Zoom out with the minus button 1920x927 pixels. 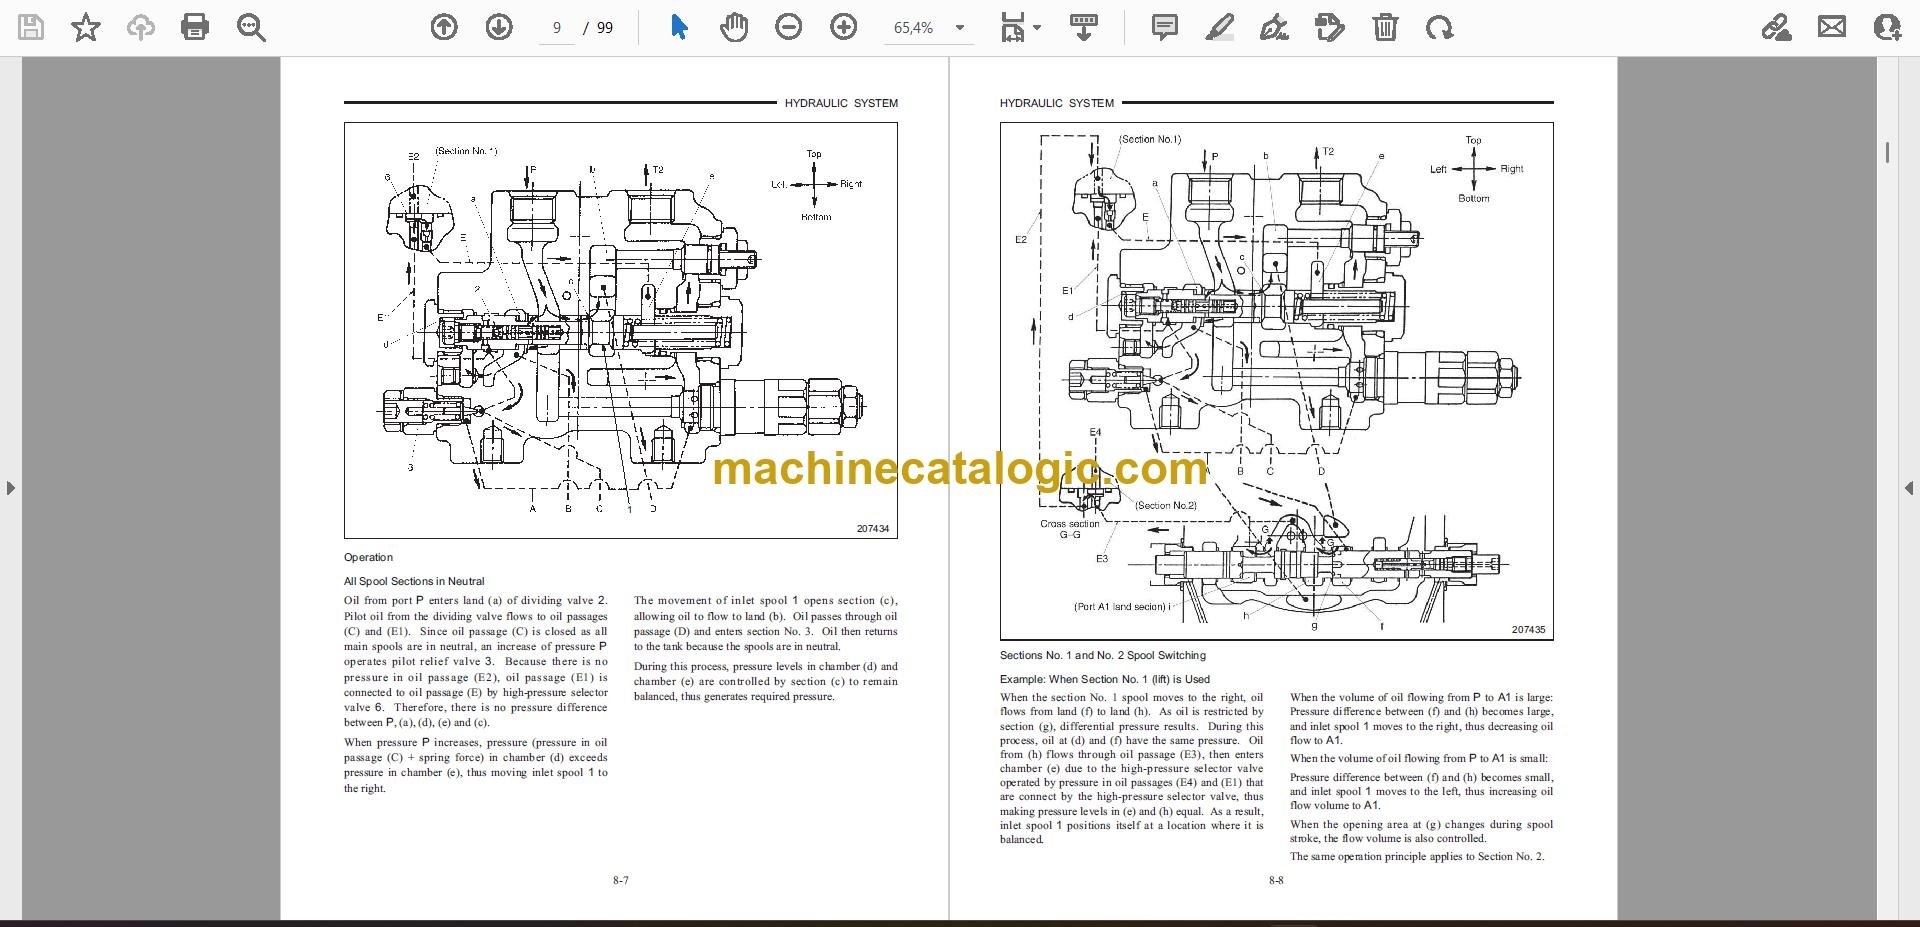789,27
